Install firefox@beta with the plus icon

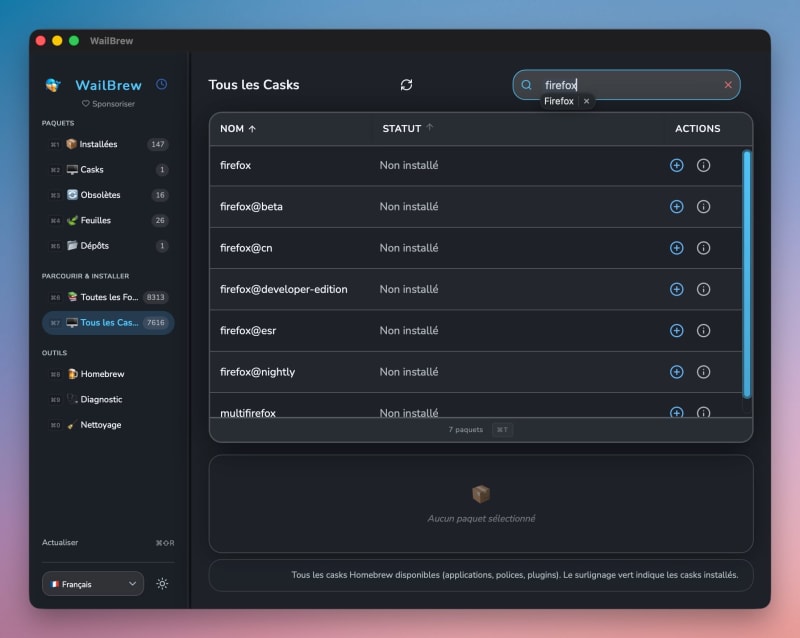[677, 207]
